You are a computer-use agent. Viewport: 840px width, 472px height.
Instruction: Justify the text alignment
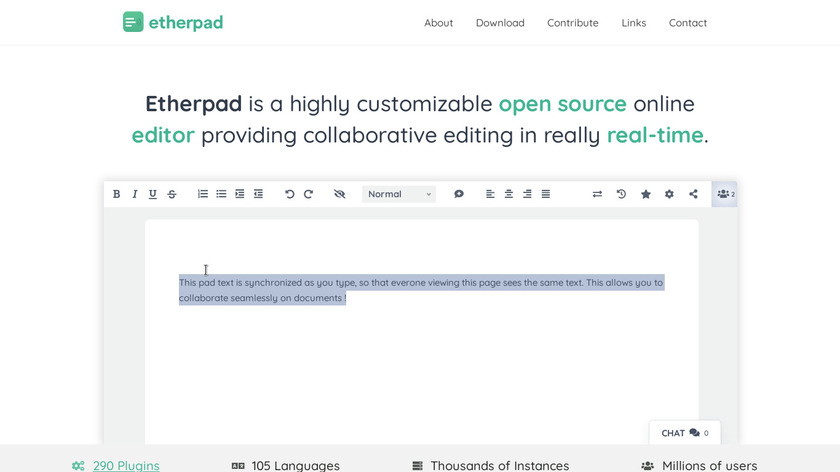point(545,194)
